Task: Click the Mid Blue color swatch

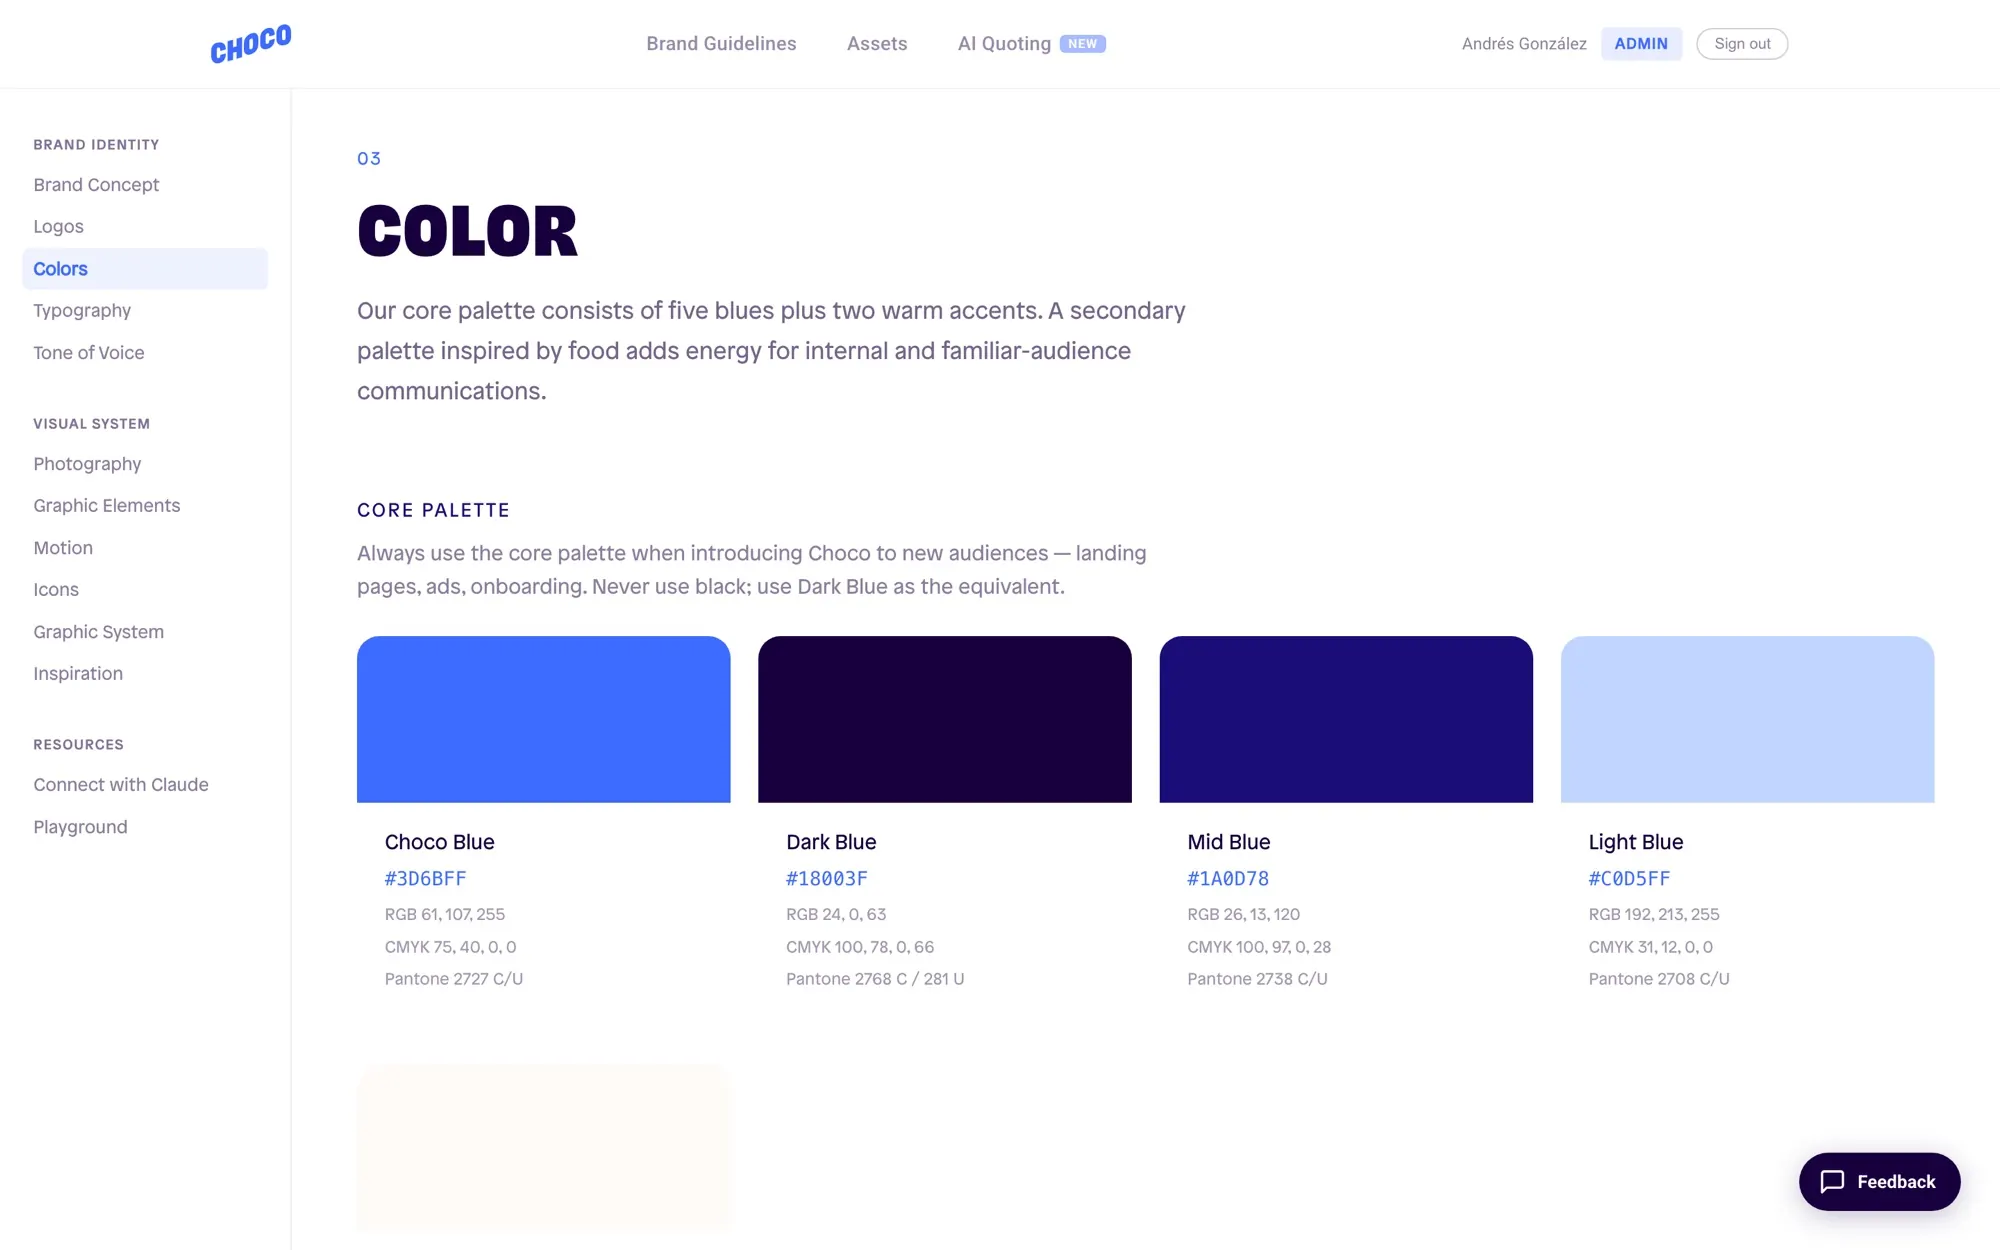Action: (x=1346, y=719)
